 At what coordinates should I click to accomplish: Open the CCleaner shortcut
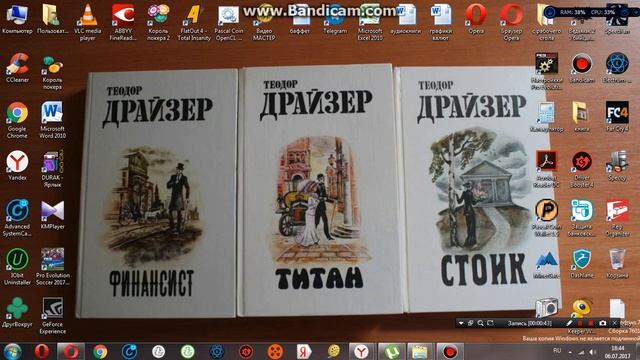tap(17, 68)
